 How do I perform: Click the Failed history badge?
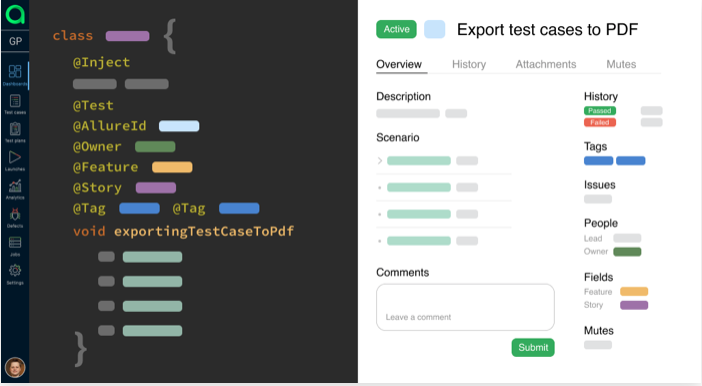599,122
